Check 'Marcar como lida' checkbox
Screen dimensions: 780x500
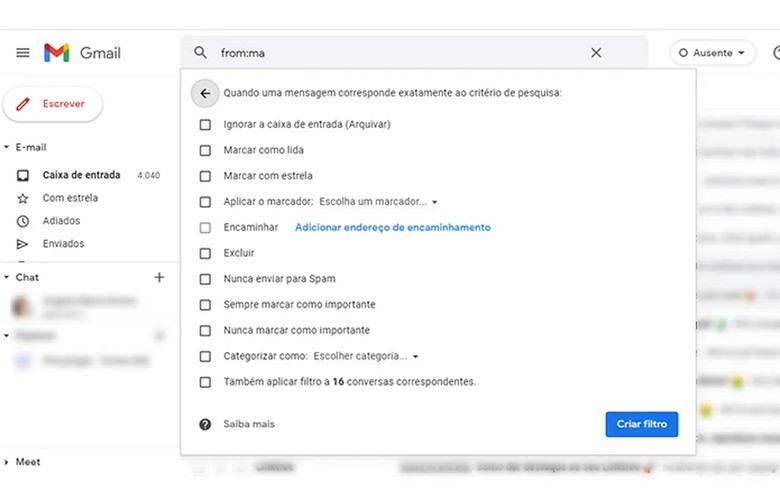point(205,150)
